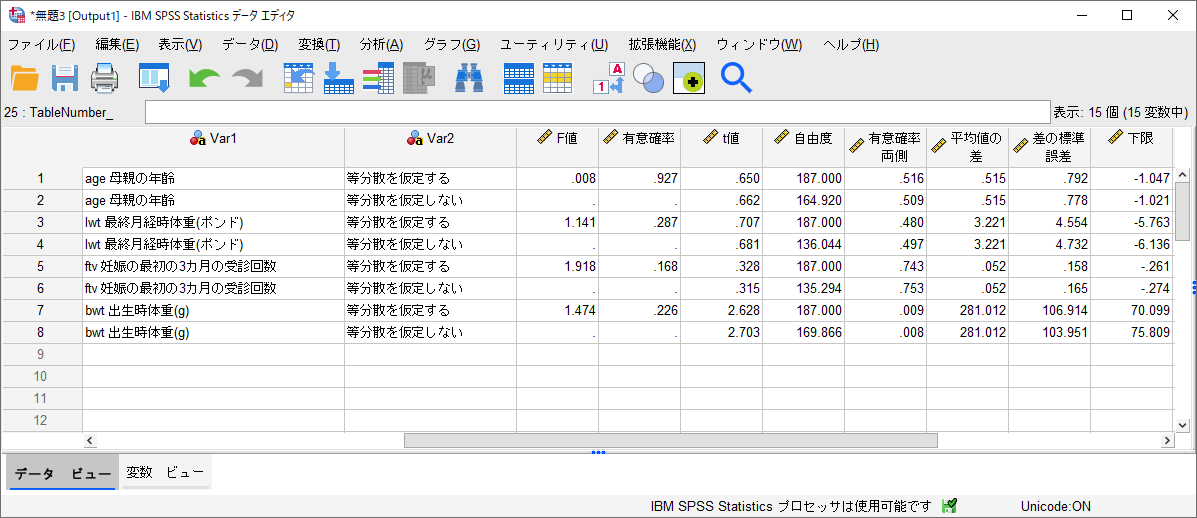Open the 分析(A) menu
This screenshot has width=1197, height=518.
382,45
